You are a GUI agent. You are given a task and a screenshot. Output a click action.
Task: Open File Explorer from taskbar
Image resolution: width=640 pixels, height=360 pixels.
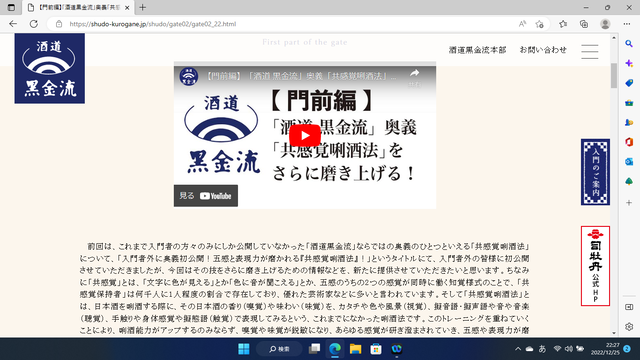[x=356, y=349]
